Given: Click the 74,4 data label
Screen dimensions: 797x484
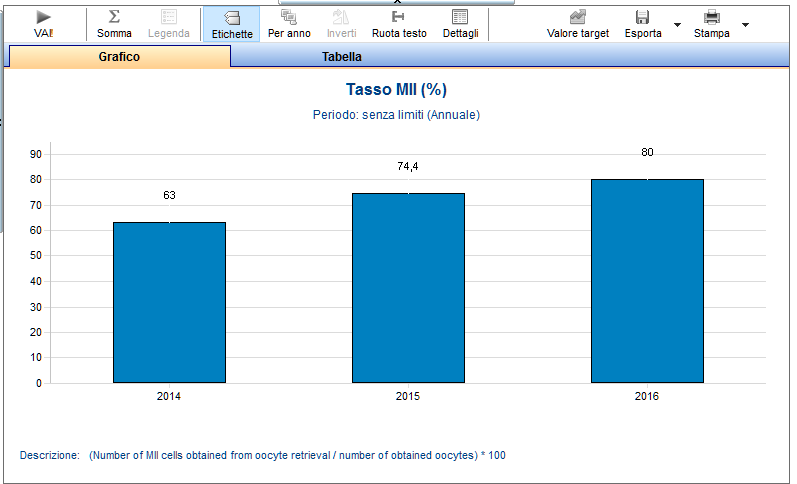Looking at the screenshot, I should click(x=408, y=166).
